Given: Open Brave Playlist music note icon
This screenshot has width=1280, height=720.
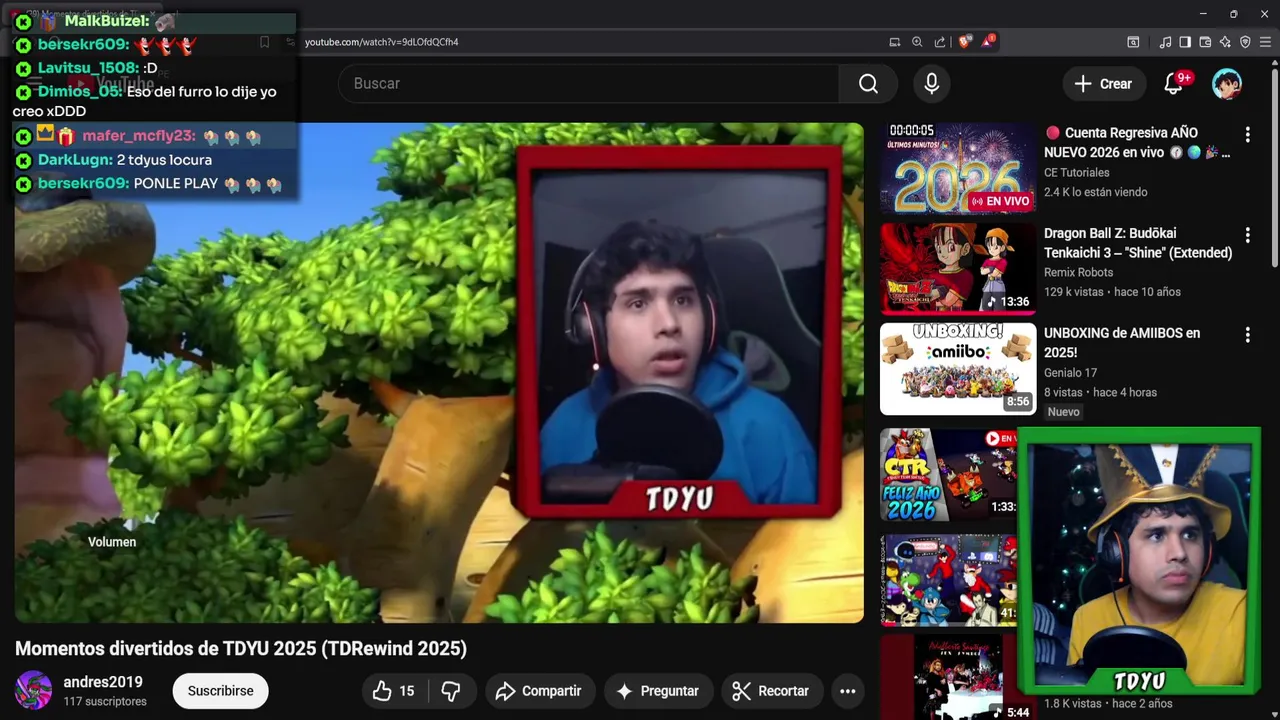Looking at the screenshot, I should click(x=1165, y=42).
